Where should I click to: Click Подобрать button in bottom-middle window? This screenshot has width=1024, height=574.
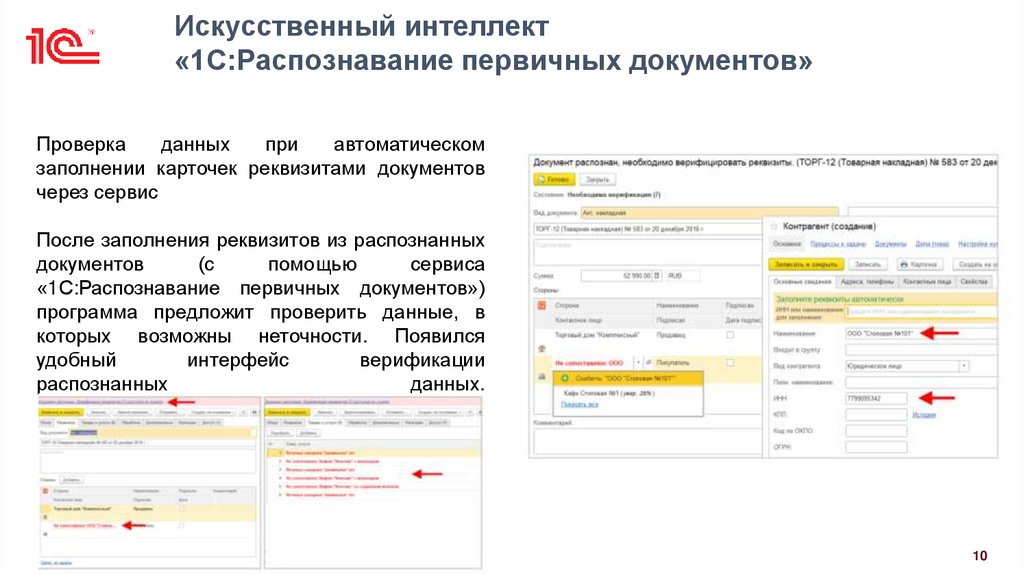(280, 433)
